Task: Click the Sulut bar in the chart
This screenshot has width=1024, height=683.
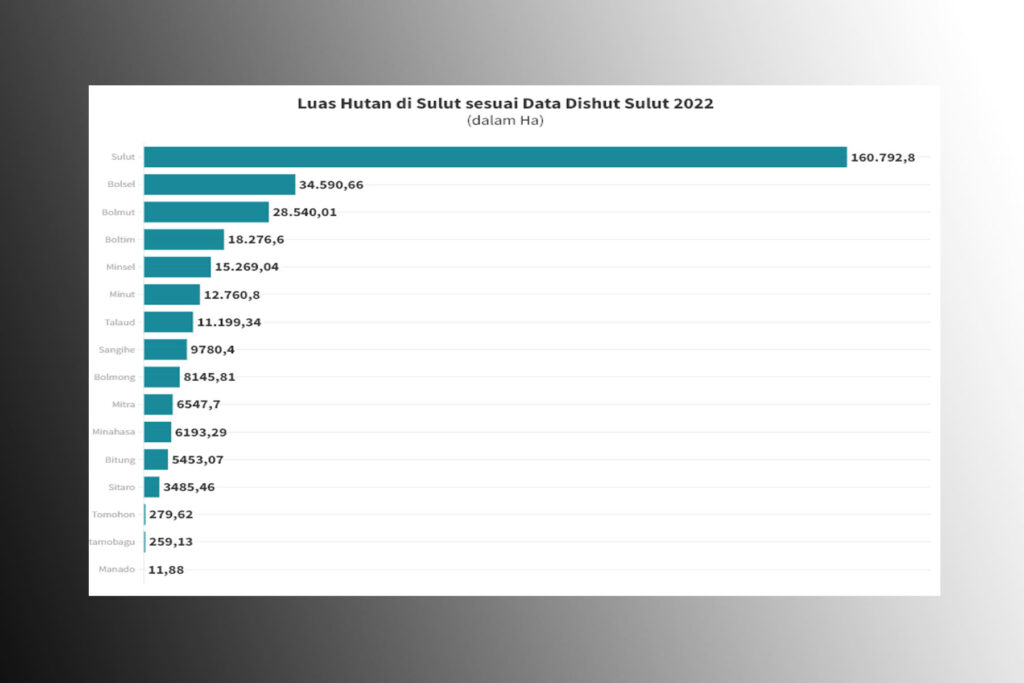Action: click(496, 157)
